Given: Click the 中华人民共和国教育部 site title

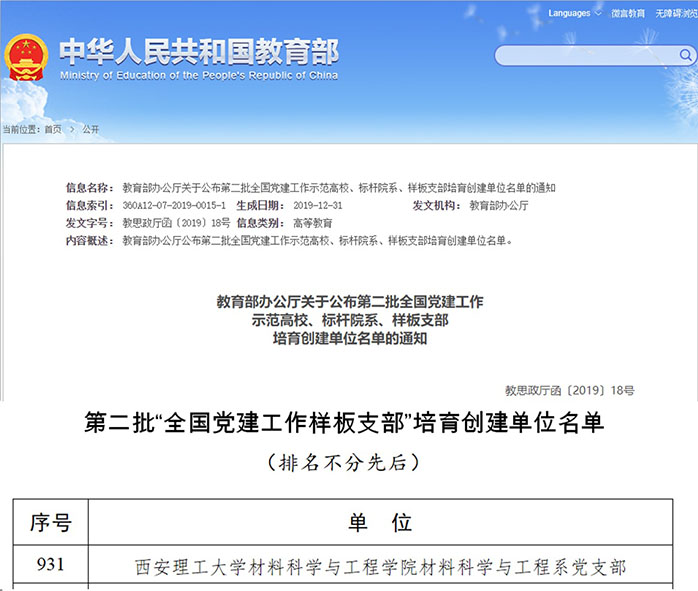Looking at the screenshot, I should (x=199, y=52).
